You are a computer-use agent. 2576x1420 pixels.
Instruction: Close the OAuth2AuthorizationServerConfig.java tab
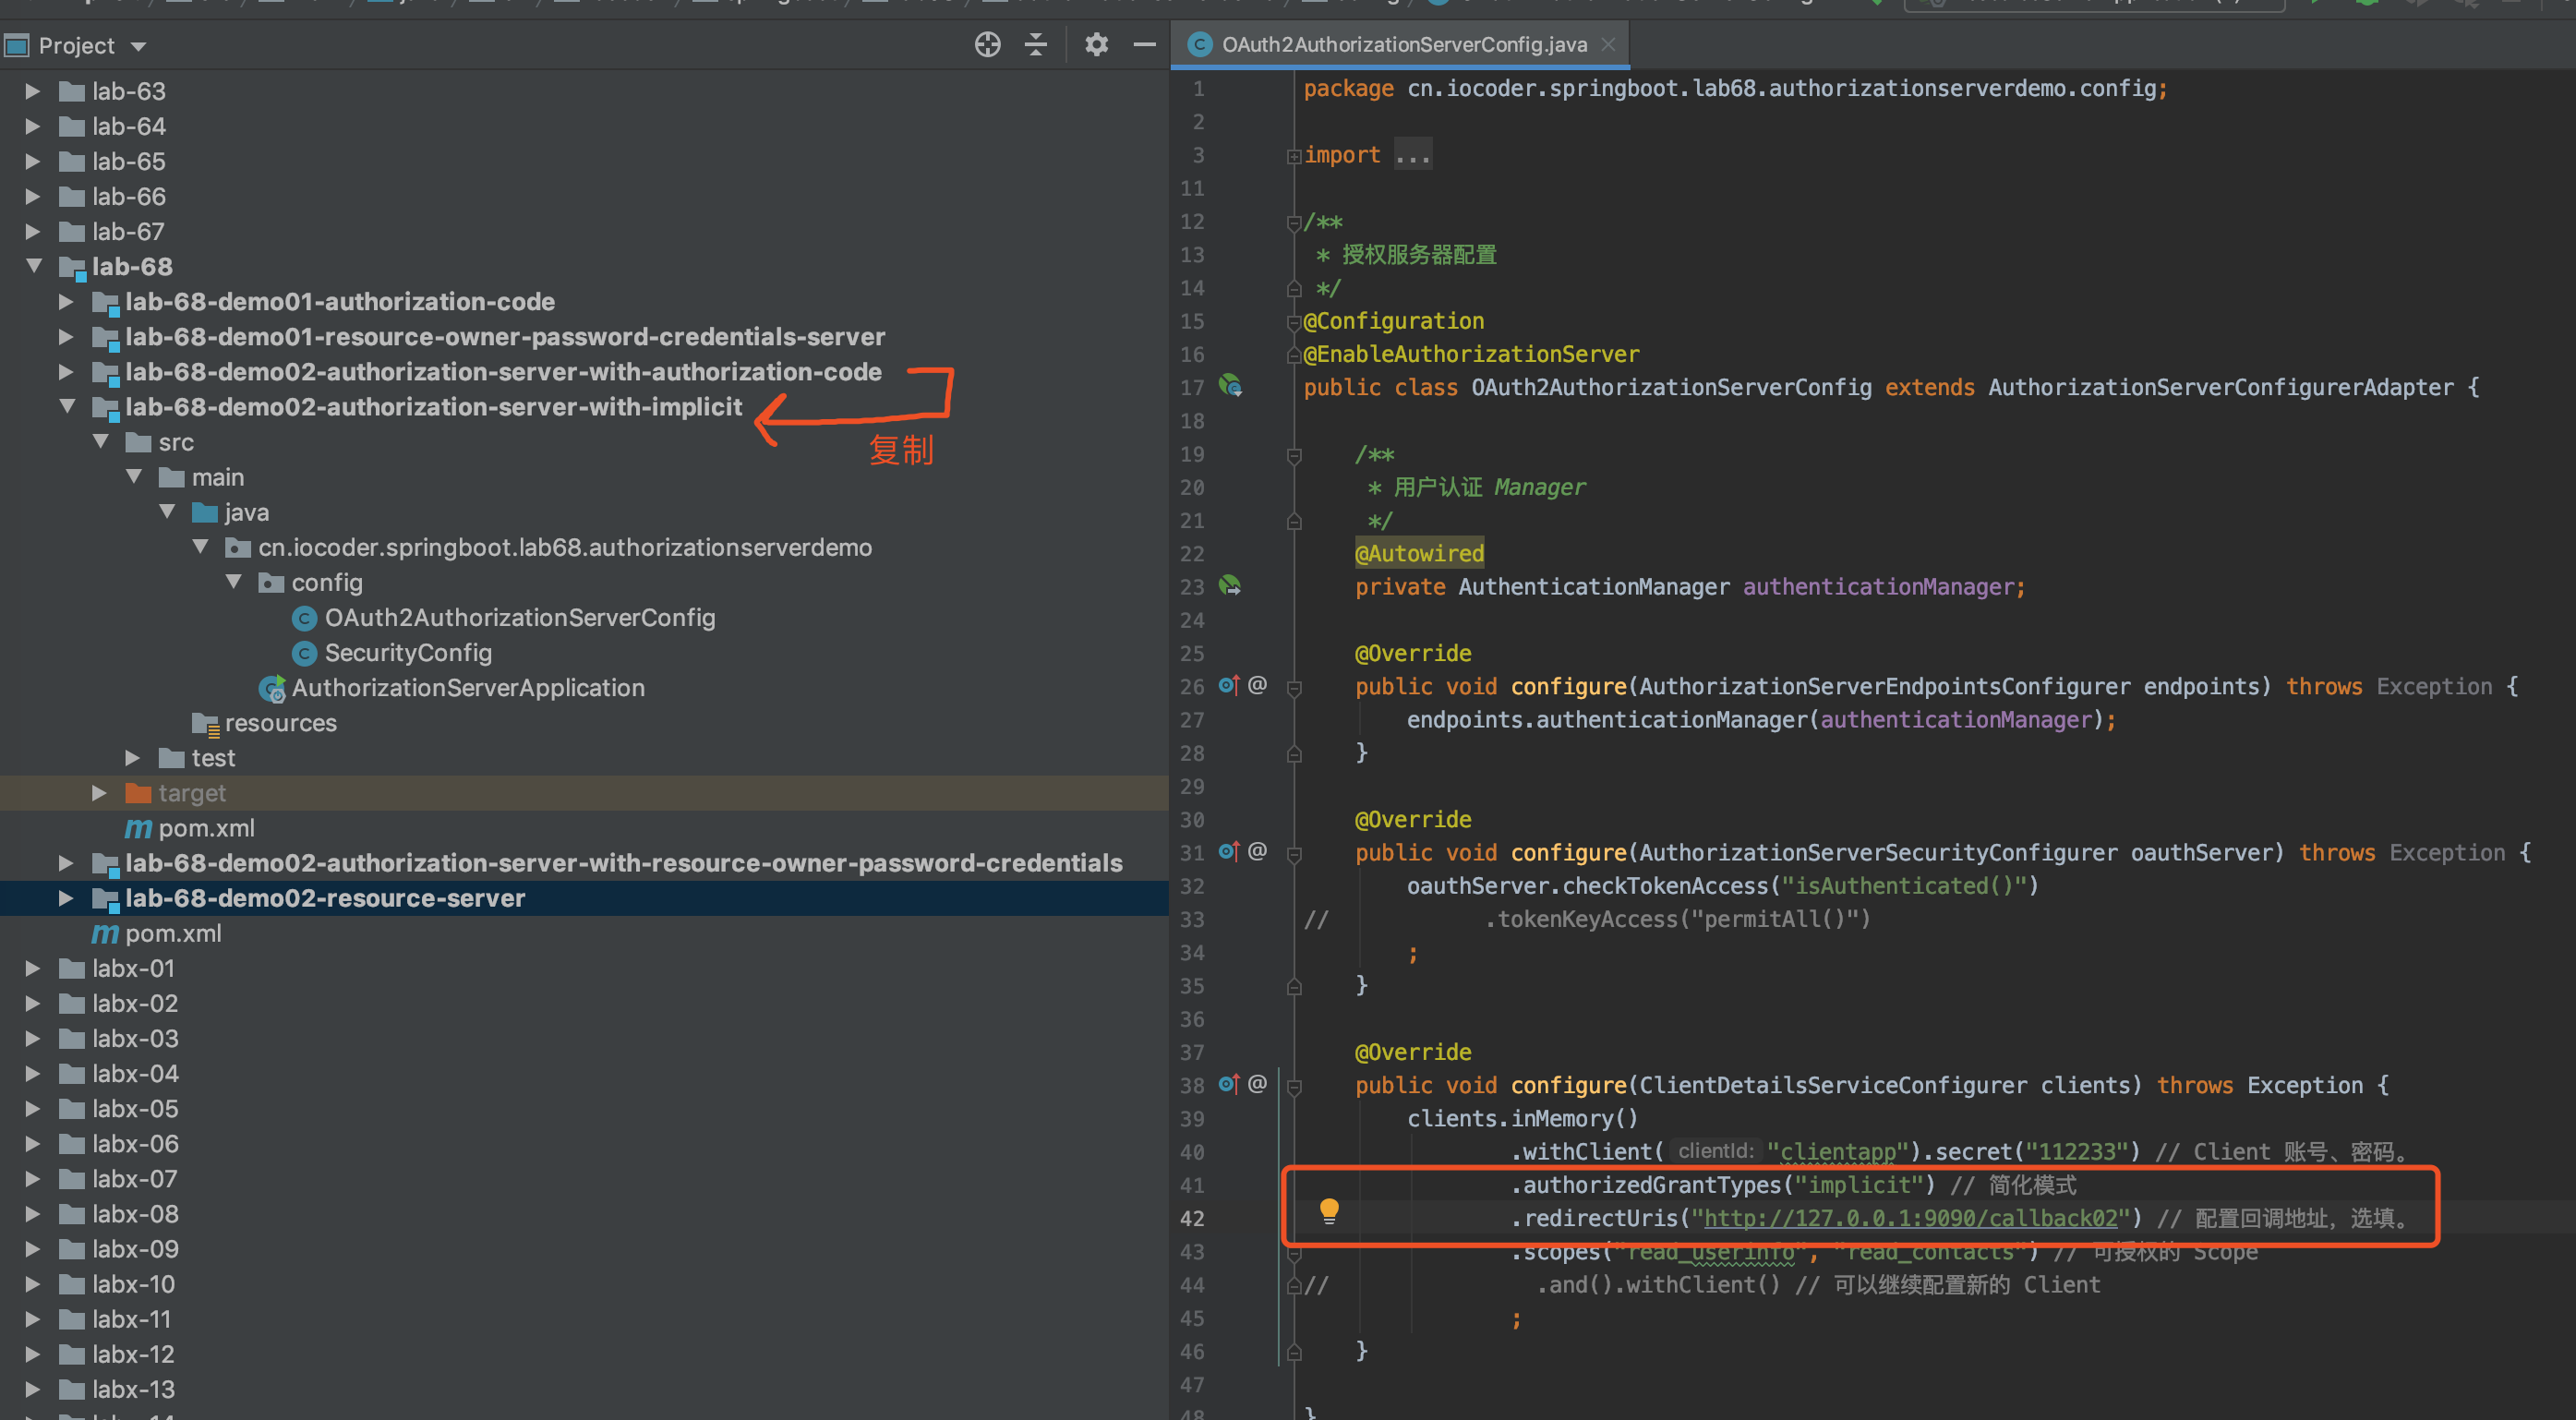(x=1608, y=45)
